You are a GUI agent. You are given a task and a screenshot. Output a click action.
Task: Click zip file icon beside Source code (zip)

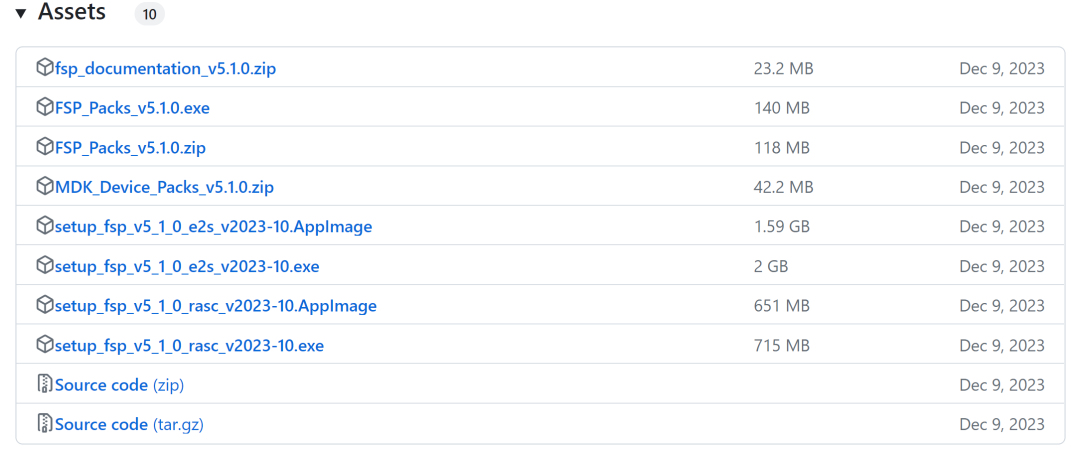tap(44, 384)
